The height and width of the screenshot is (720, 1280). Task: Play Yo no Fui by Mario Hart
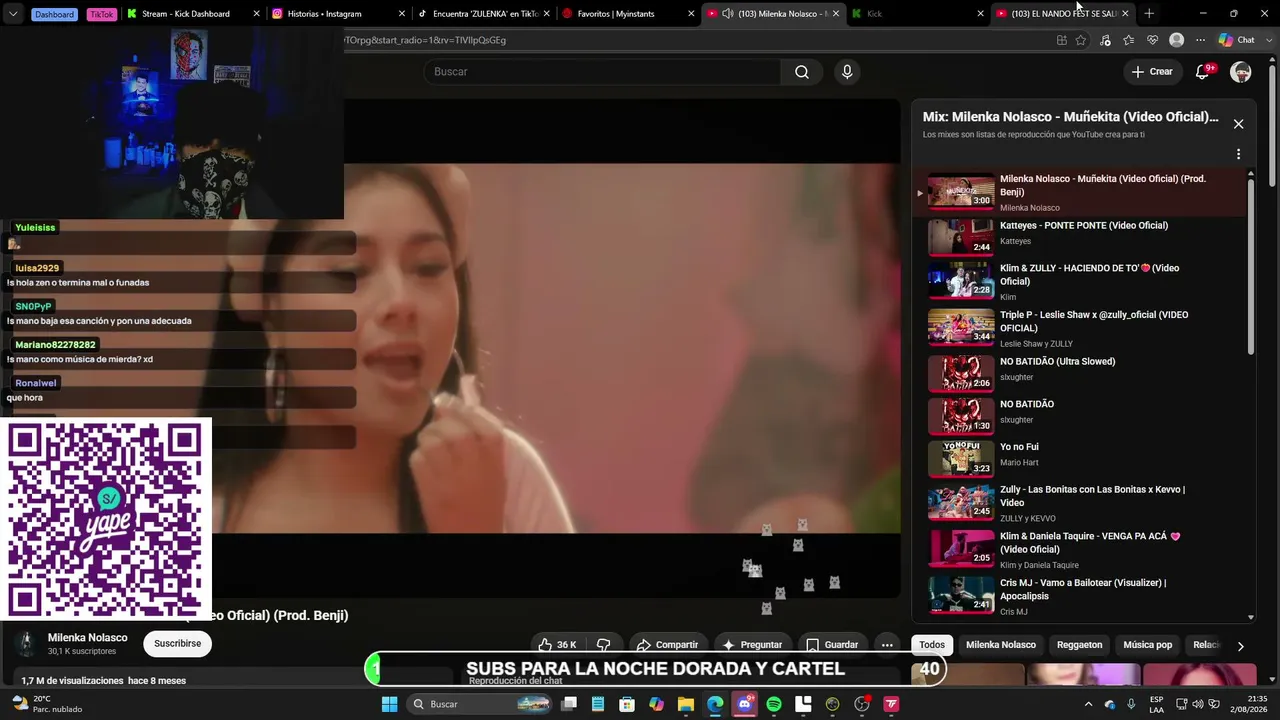pyautogui.click(x=1082, y=459)
